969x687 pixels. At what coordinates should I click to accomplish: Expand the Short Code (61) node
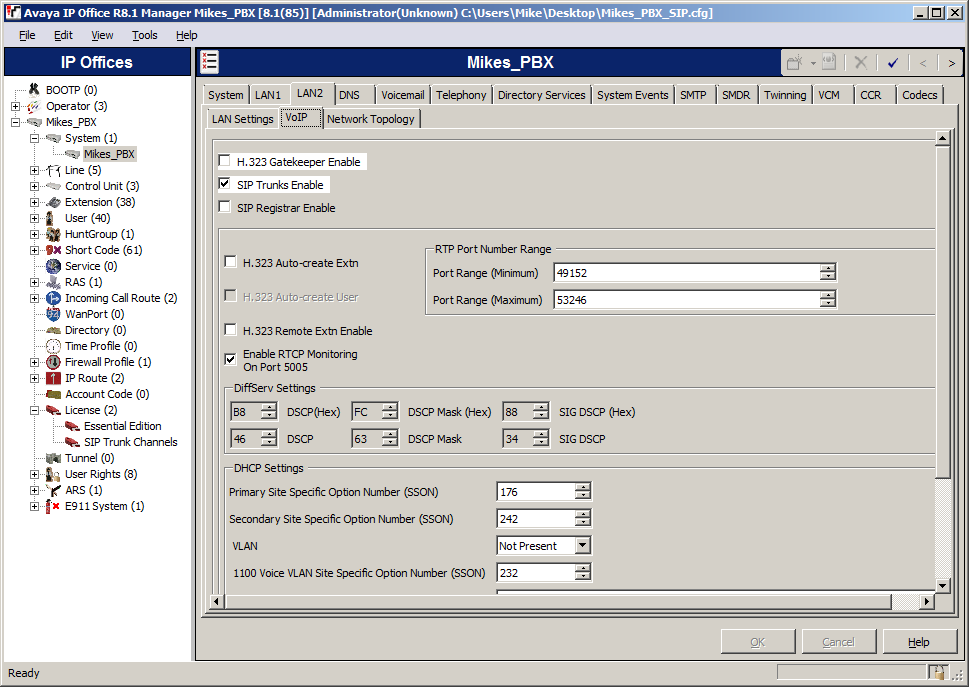pos(35,250)
